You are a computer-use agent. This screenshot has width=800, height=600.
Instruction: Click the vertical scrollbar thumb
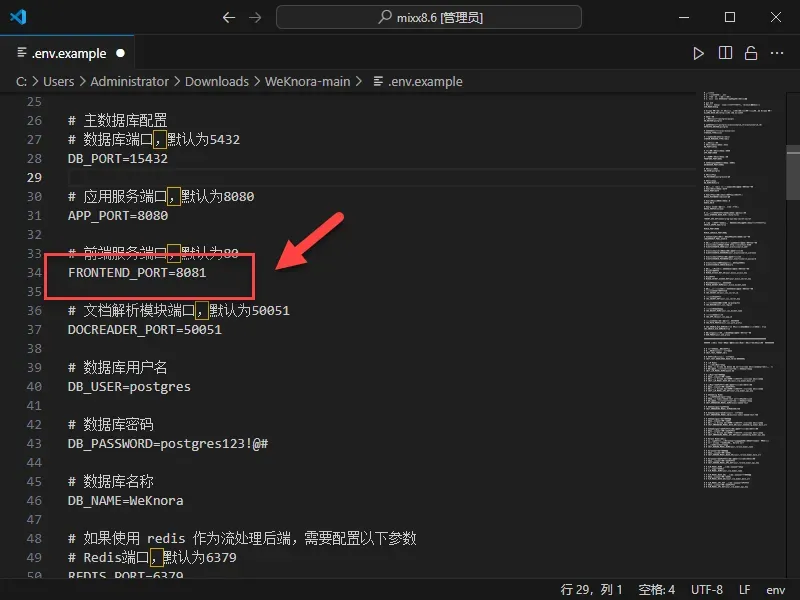792,165
